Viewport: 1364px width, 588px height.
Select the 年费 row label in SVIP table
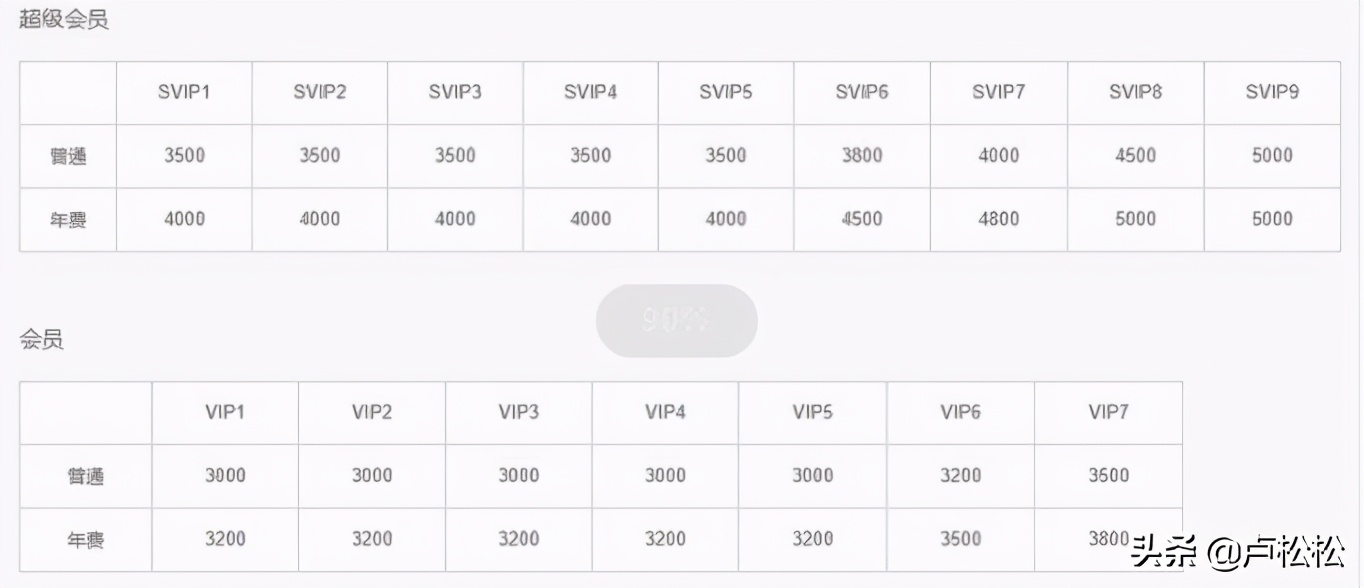(x=68, y=219)
